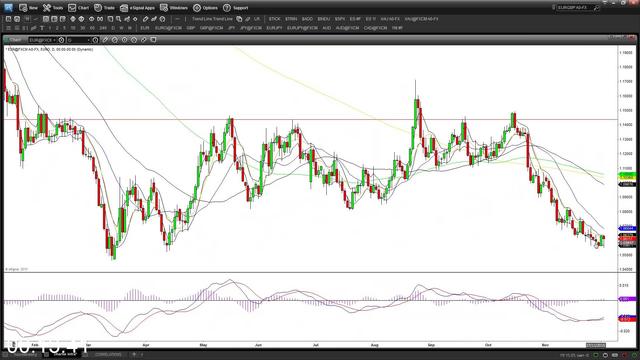Load the $TRIN symbol shortcut
This screenshot has width=640, height=360.
pos(291,19)
